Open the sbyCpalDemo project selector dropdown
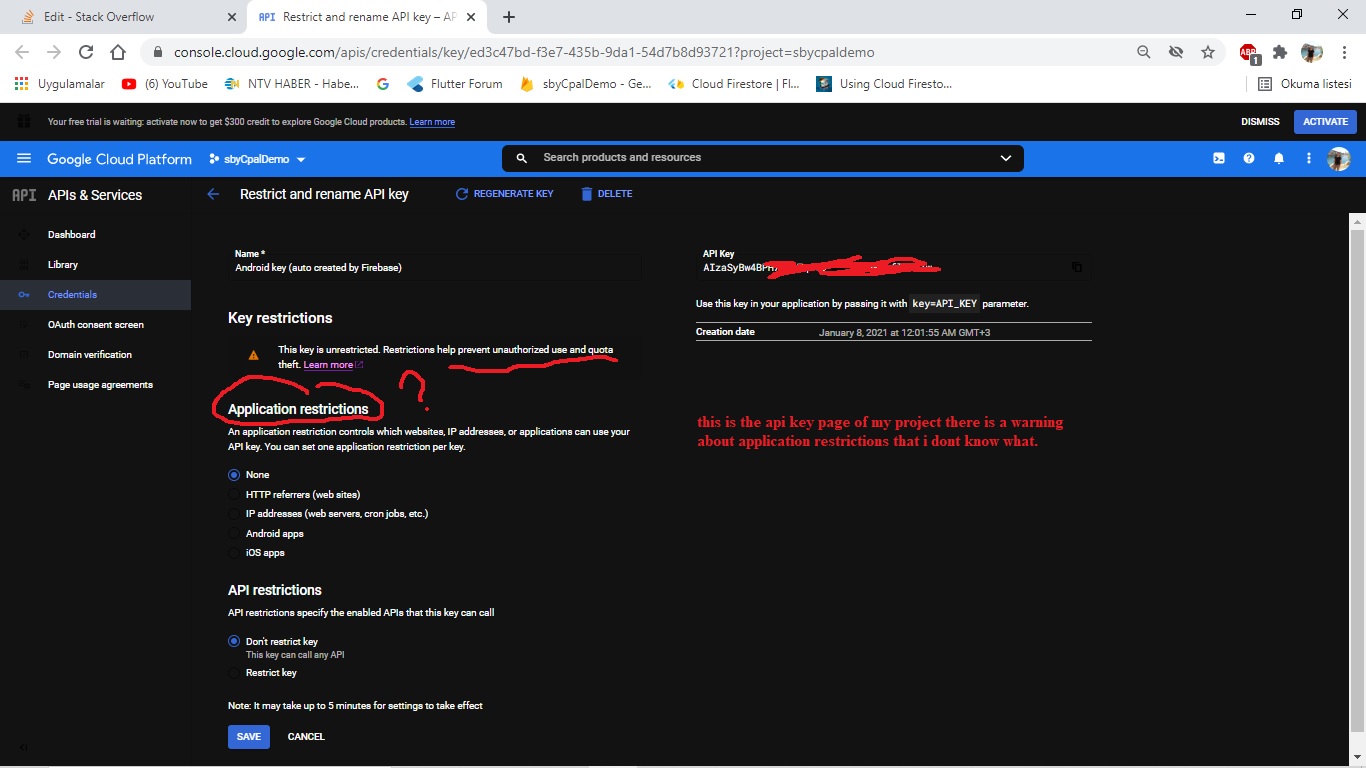This screenshot has height=772, width=1366. pyautogui.click(x=257, y=159)
